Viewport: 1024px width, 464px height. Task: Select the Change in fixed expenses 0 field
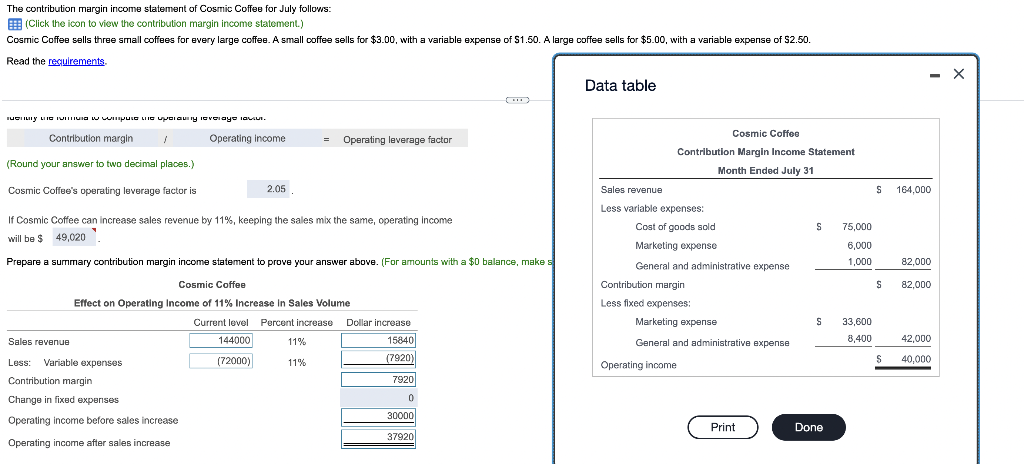point(378,398)
